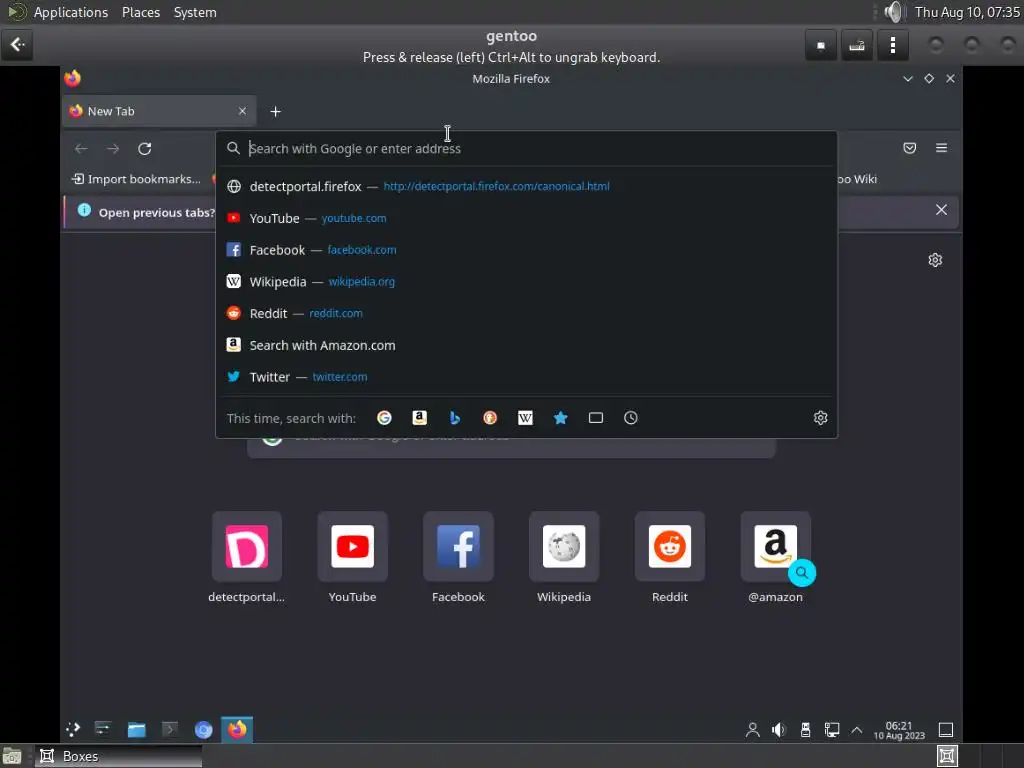Viewport: 1024px width, 768px height.
Task: Click the Firefox forward arrow
Action: point(113,149)
